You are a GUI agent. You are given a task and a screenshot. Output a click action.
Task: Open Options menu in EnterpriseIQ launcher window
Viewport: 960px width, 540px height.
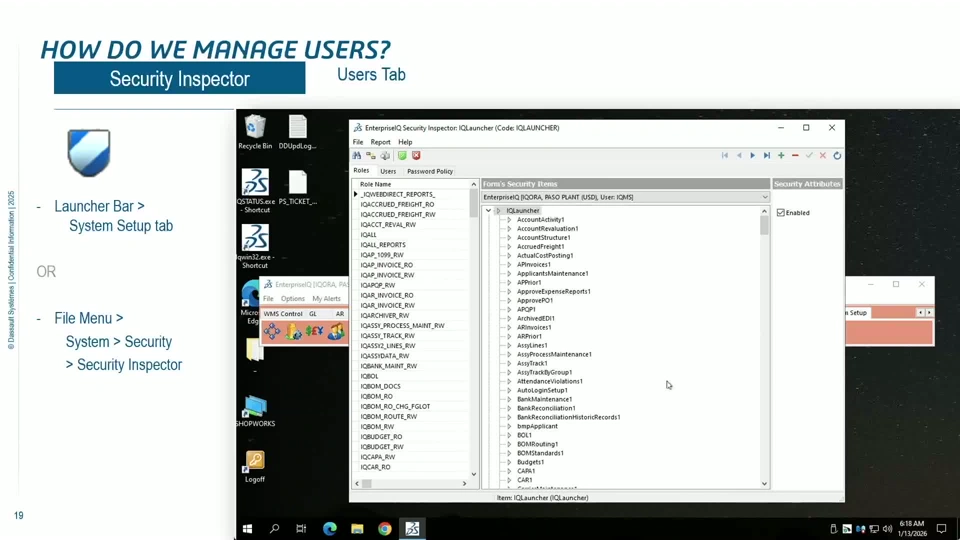tap(293, 299)
